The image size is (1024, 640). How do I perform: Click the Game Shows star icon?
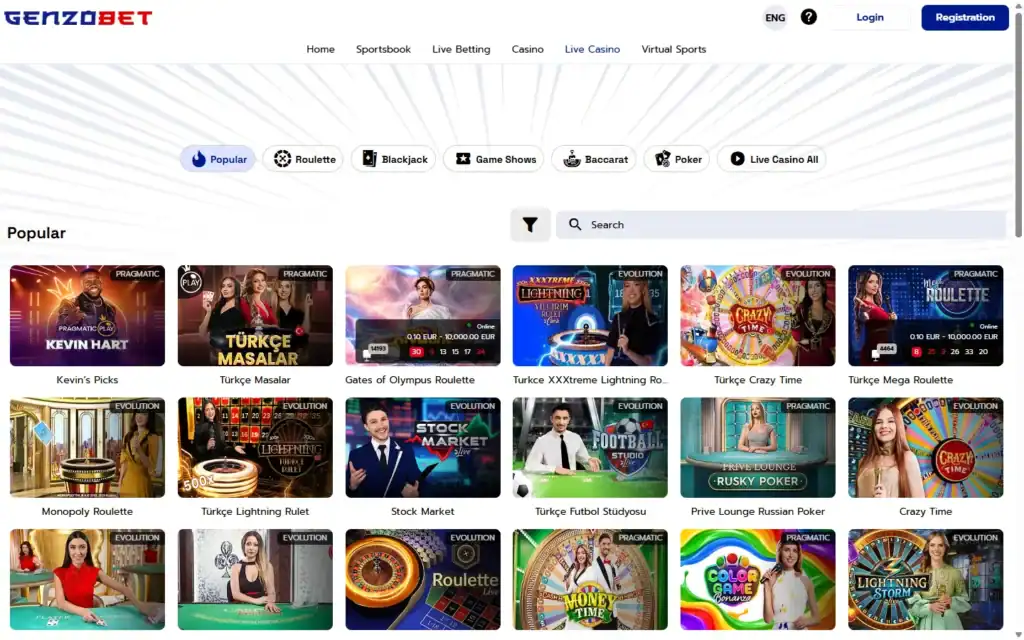click(x=463, y=159)
